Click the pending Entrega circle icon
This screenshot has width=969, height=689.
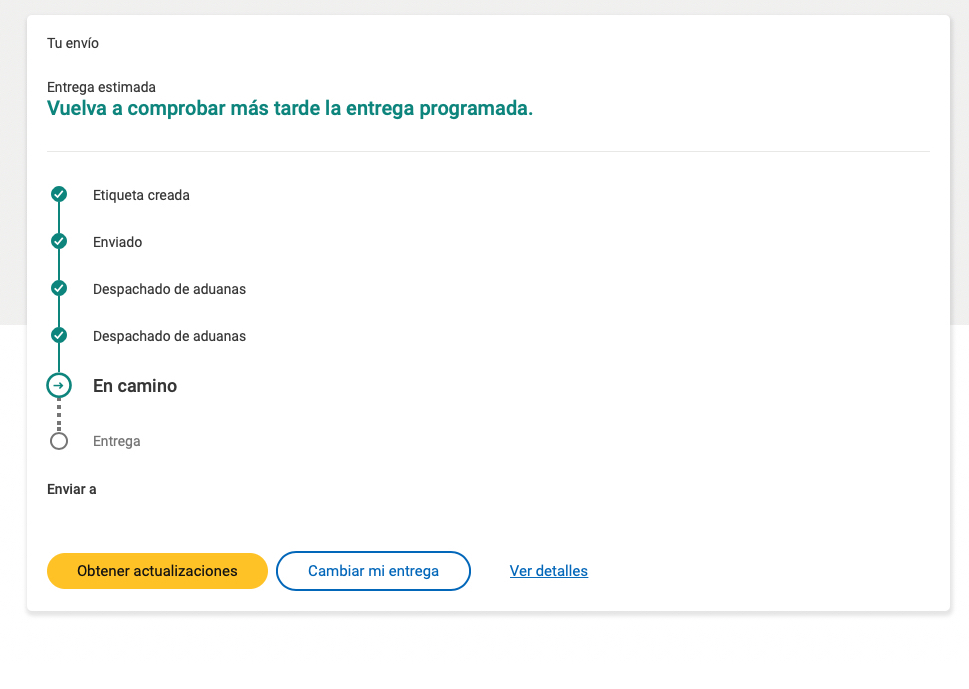58,440
